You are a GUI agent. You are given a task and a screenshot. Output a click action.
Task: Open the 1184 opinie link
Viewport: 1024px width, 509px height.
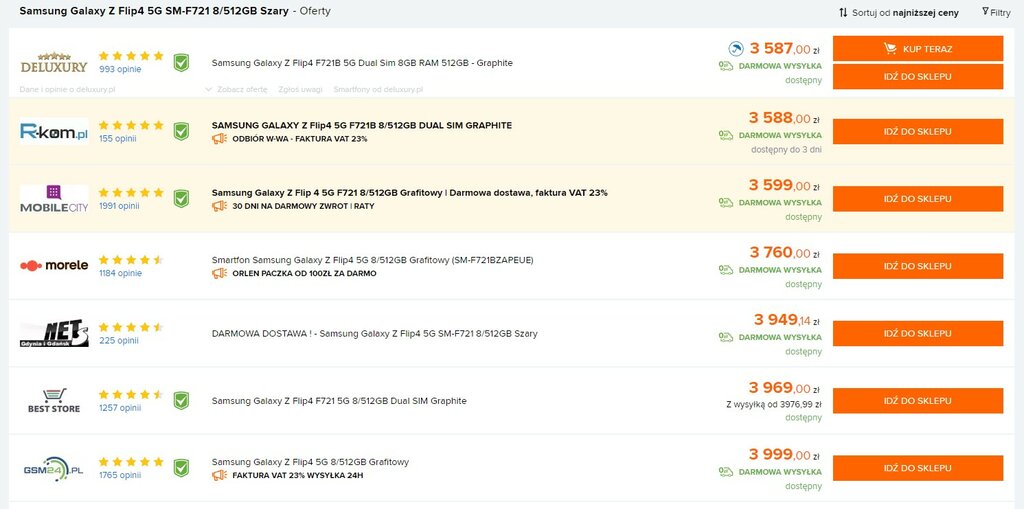tap(120, 273)
